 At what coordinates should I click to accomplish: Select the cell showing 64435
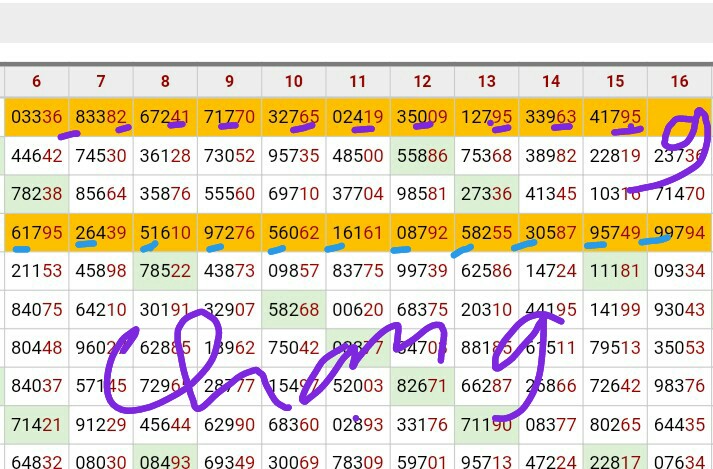(680, 425)
